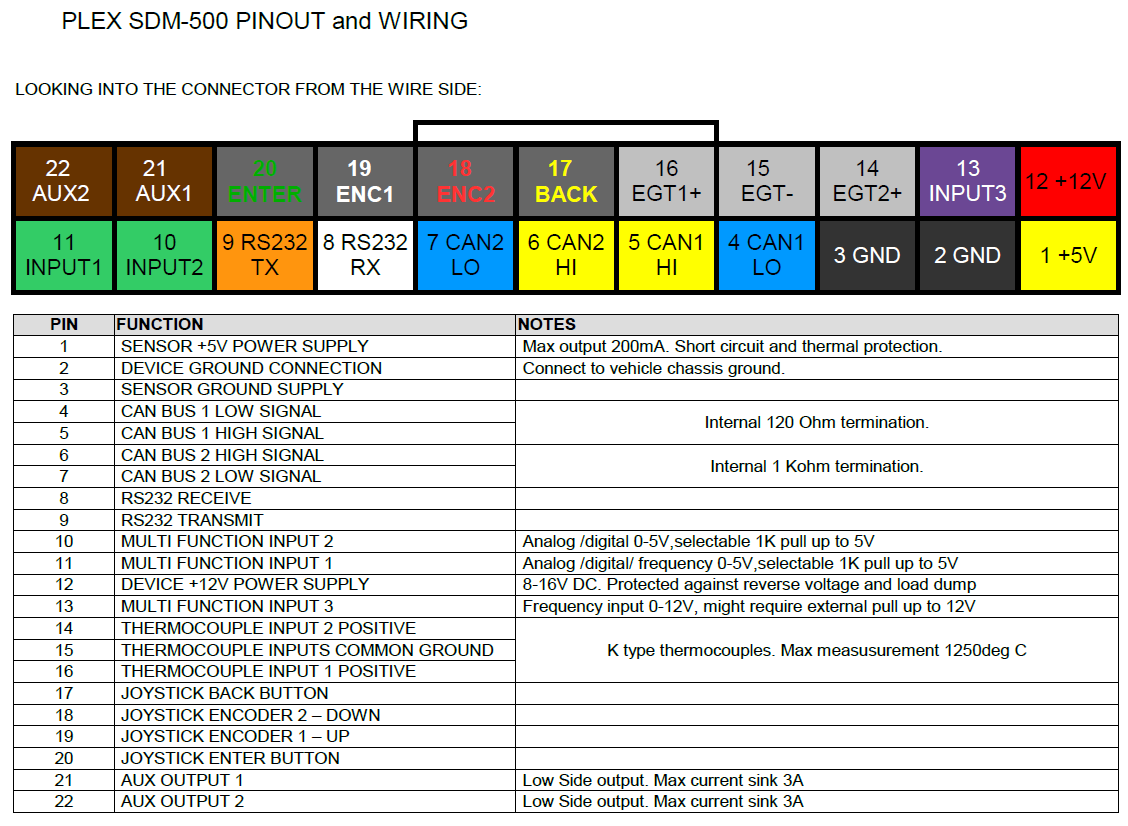Select the yellow '5 CAN1 HI' connector cell
Viewport: 1128px width, 826px height.
pyautogui.click(x=666, y=255)
